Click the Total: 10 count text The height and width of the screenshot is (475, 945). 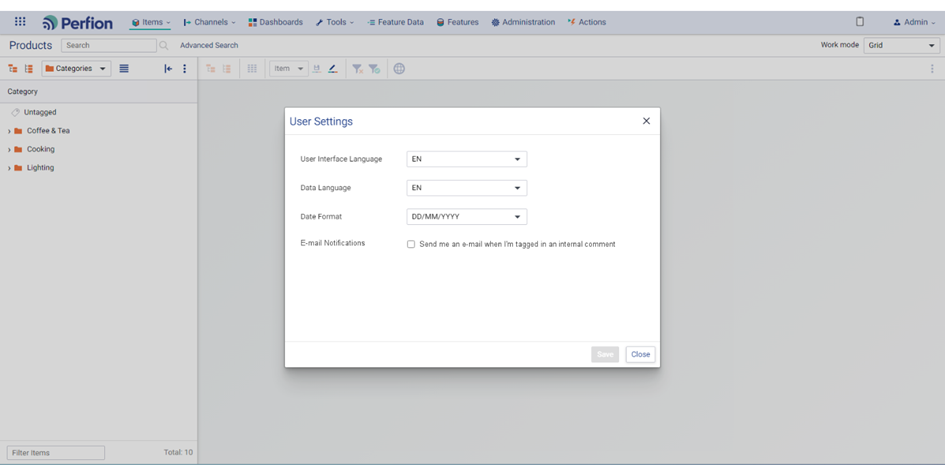[x=178, y=452]
